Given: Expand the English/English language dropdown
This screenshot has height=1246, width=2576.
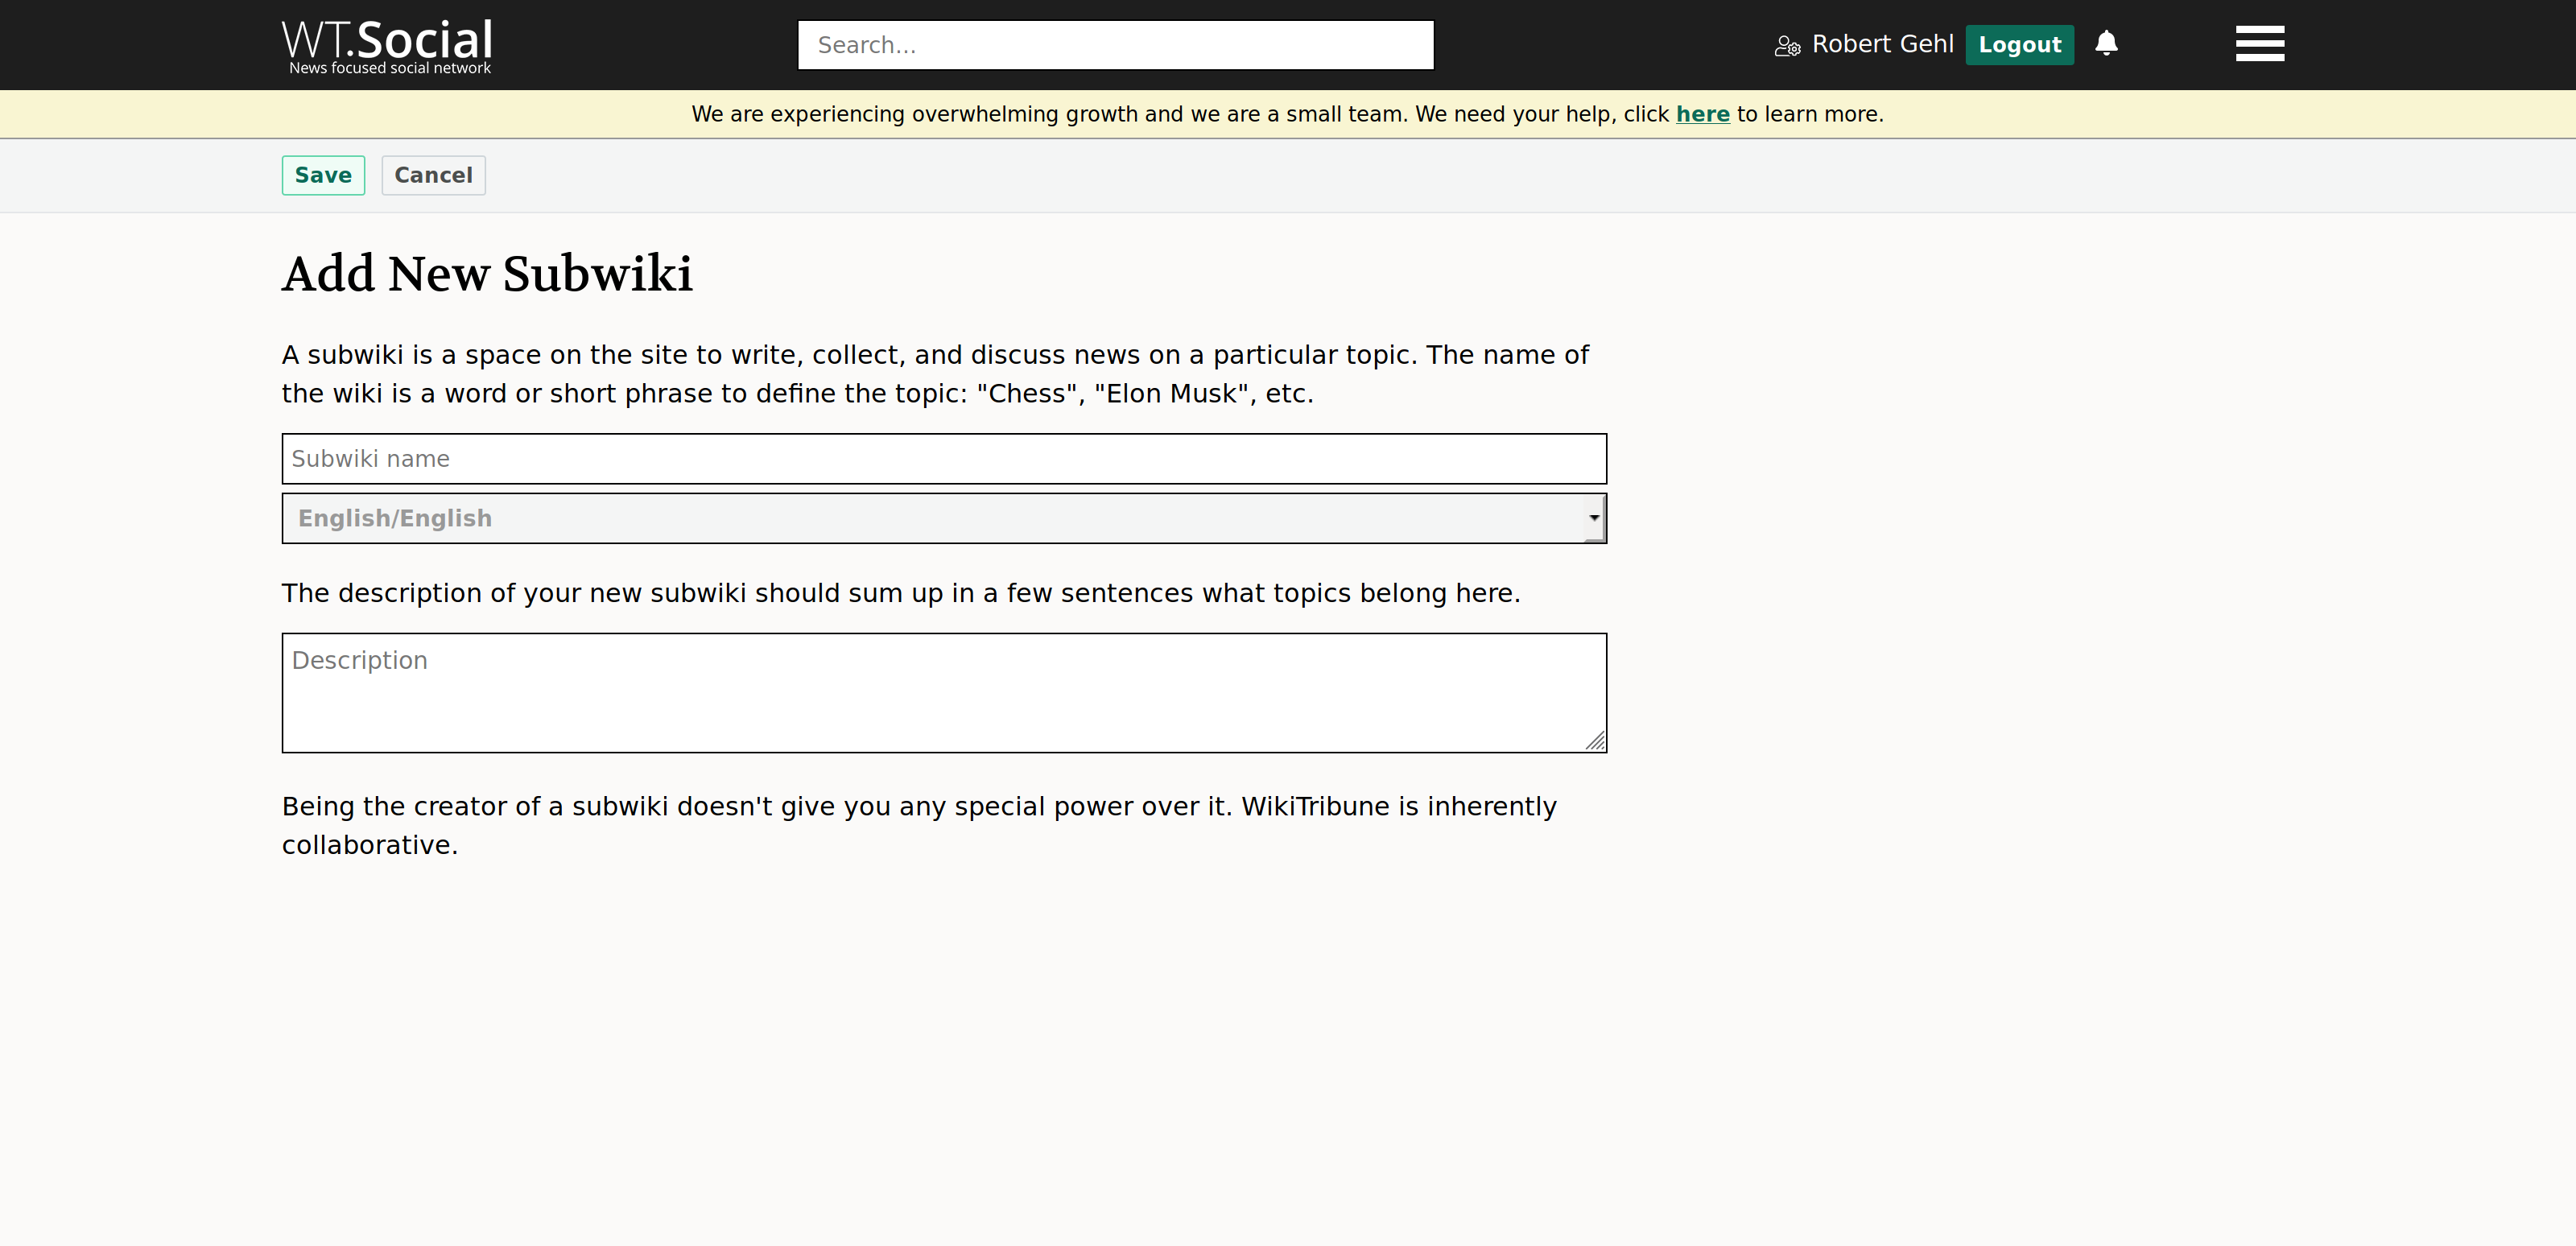Looking at the screenshot, I should pos(944,518).
